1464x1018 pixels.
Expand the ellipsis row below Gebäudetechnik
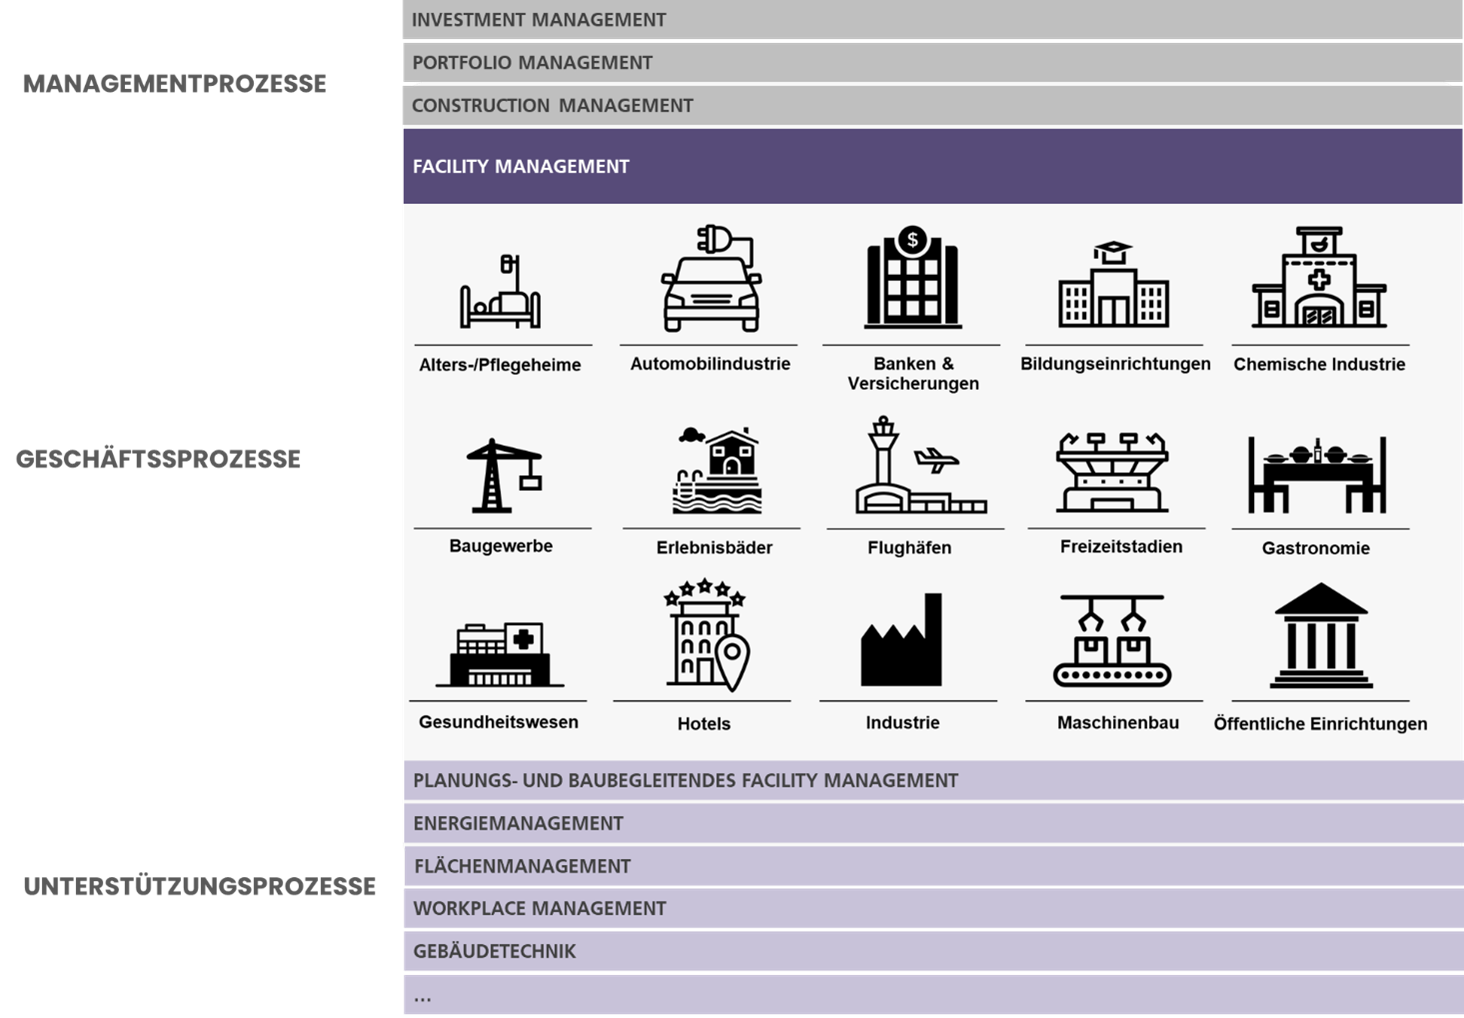[932, 996]
